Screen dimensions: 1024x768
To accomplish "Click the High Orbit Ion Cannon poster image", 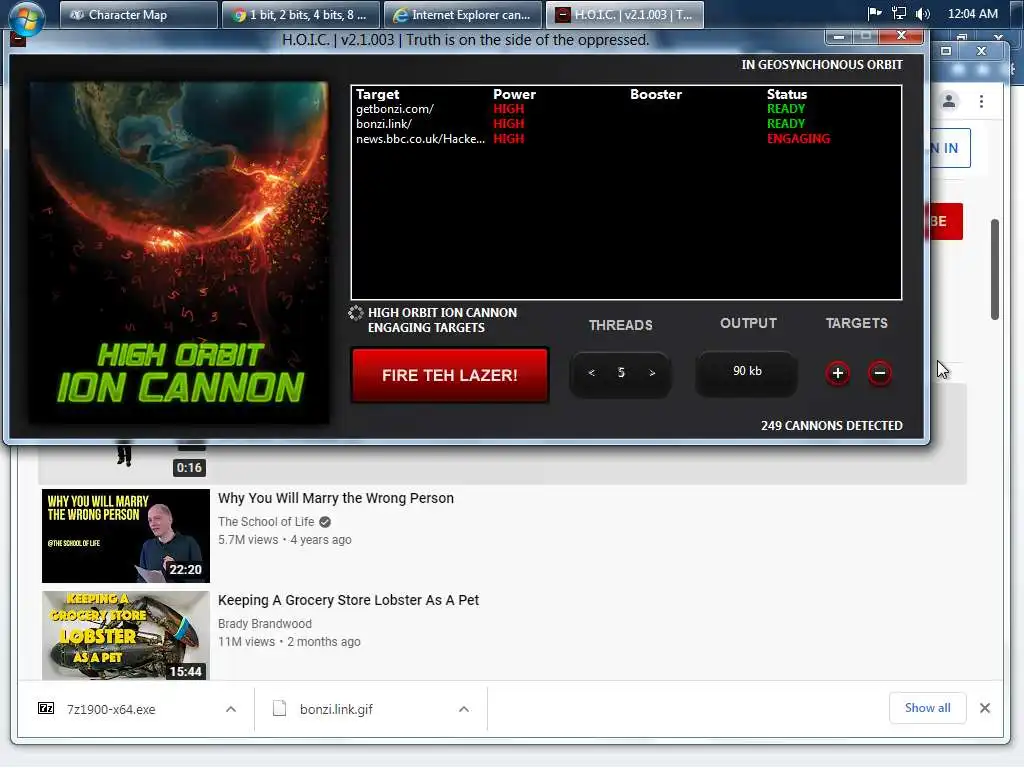I will click(x=179, y=252).
